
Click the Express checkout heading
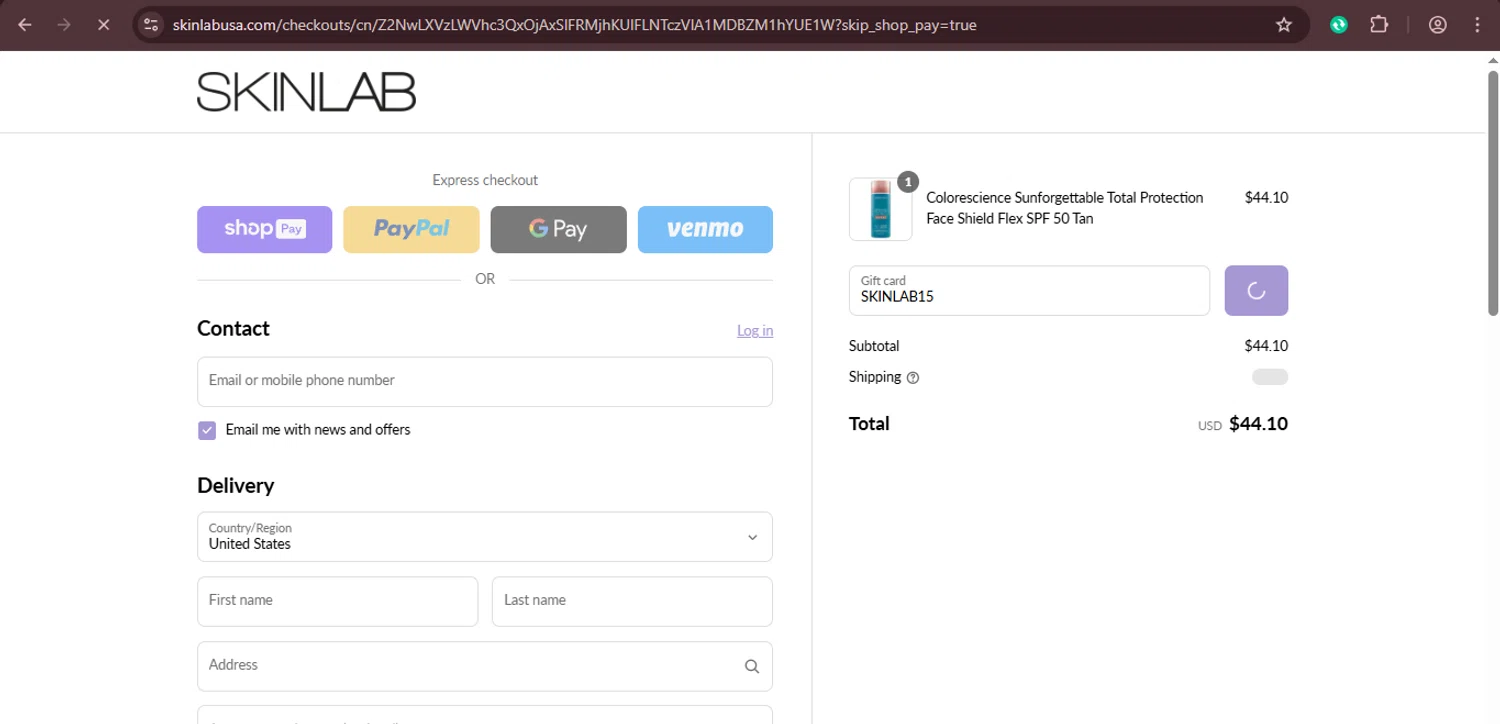[x=485, y=180]
